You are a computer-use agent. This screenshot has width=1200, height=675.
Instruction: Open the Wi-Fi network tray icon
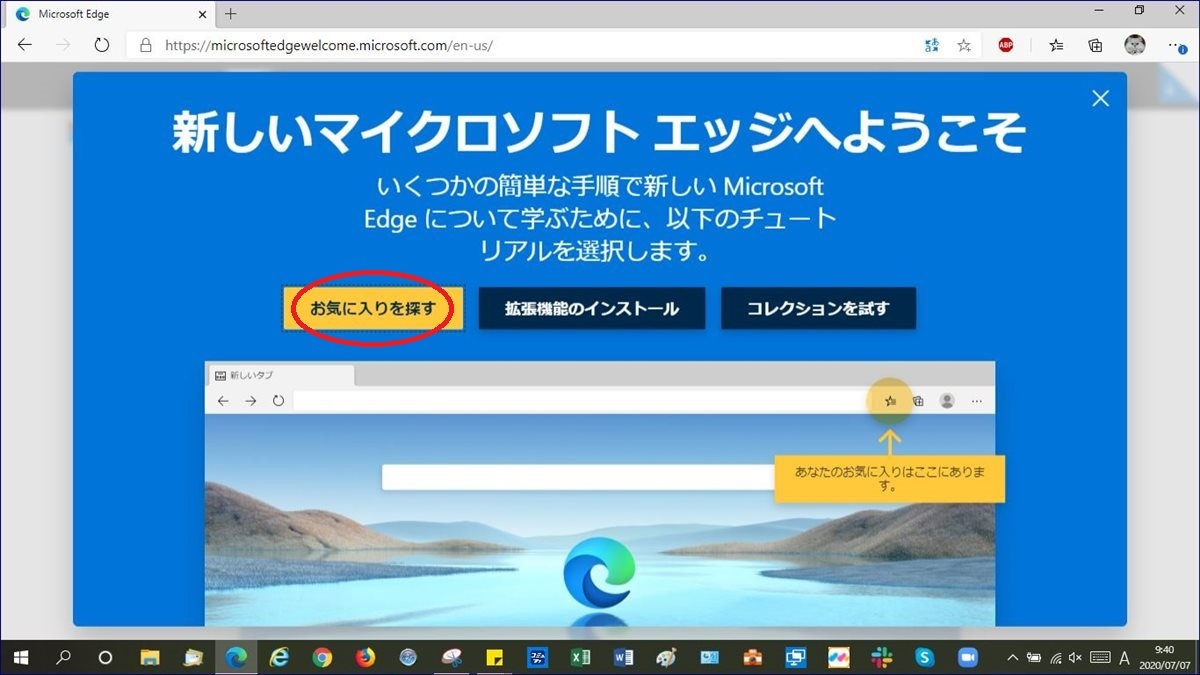pos(1055,657)
